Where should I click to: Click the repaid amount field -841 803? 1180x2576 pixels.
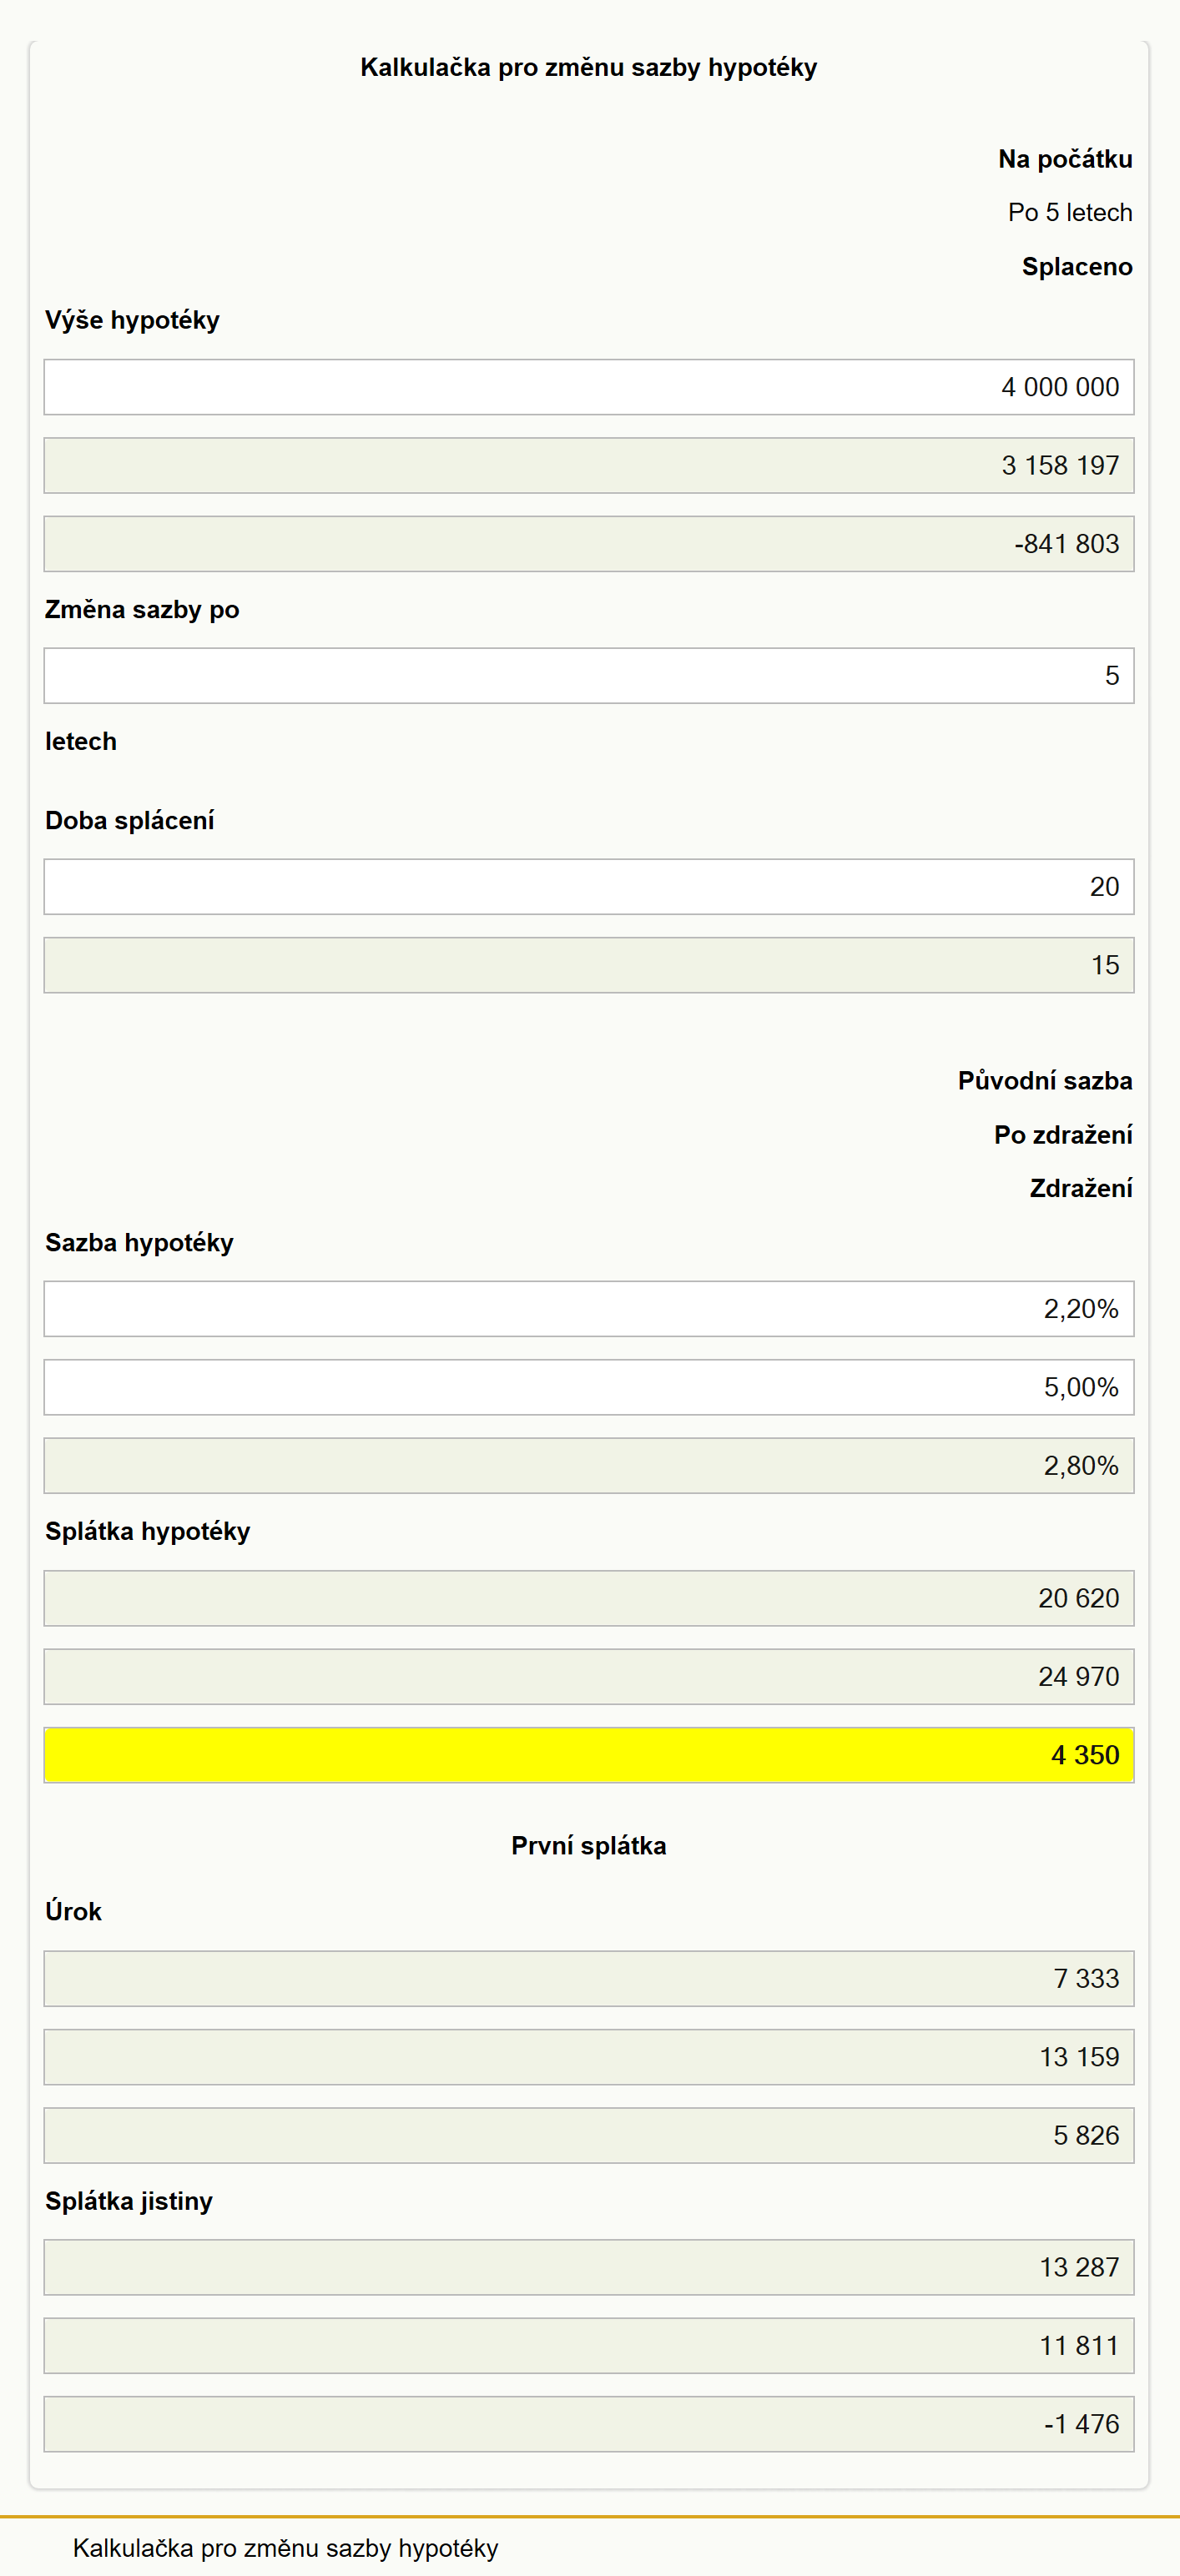(x=589, y=544)
